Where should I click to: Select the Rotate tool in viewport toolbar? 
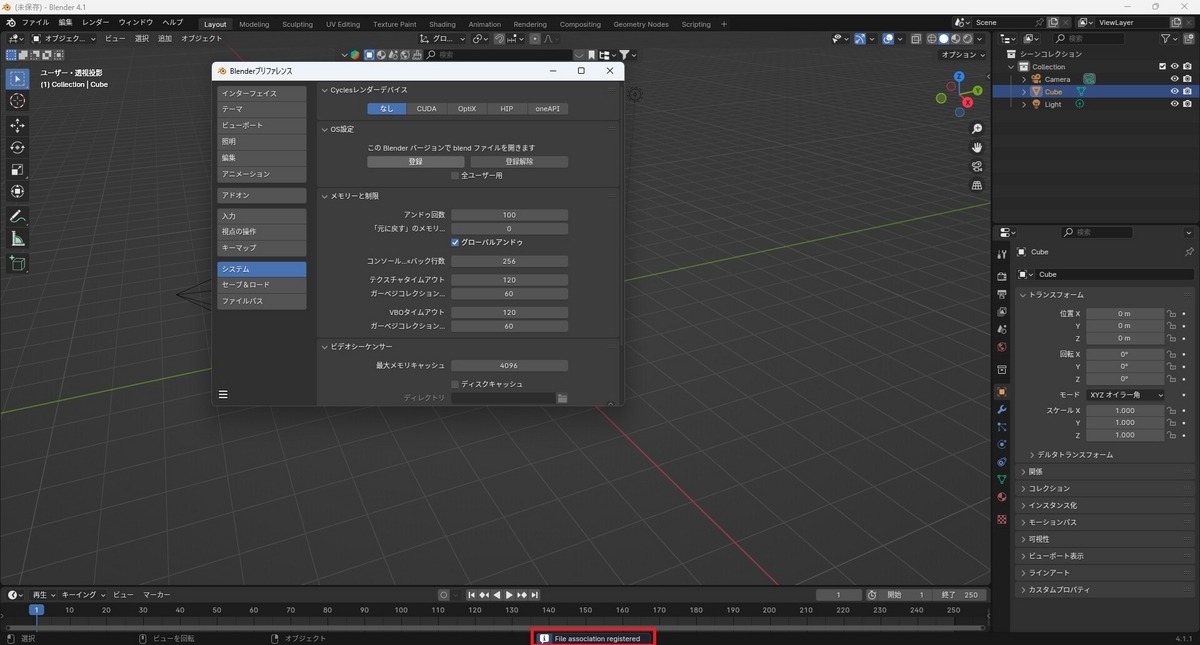[17, 147]
